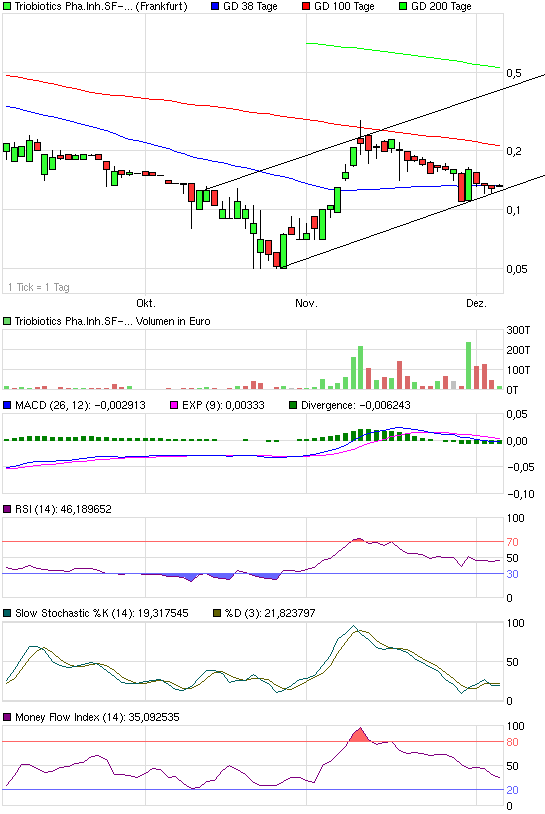The height and width of the screenshot is (814, 545).
Task: Click the tallest December volume bar
Action: coord(469,365)
